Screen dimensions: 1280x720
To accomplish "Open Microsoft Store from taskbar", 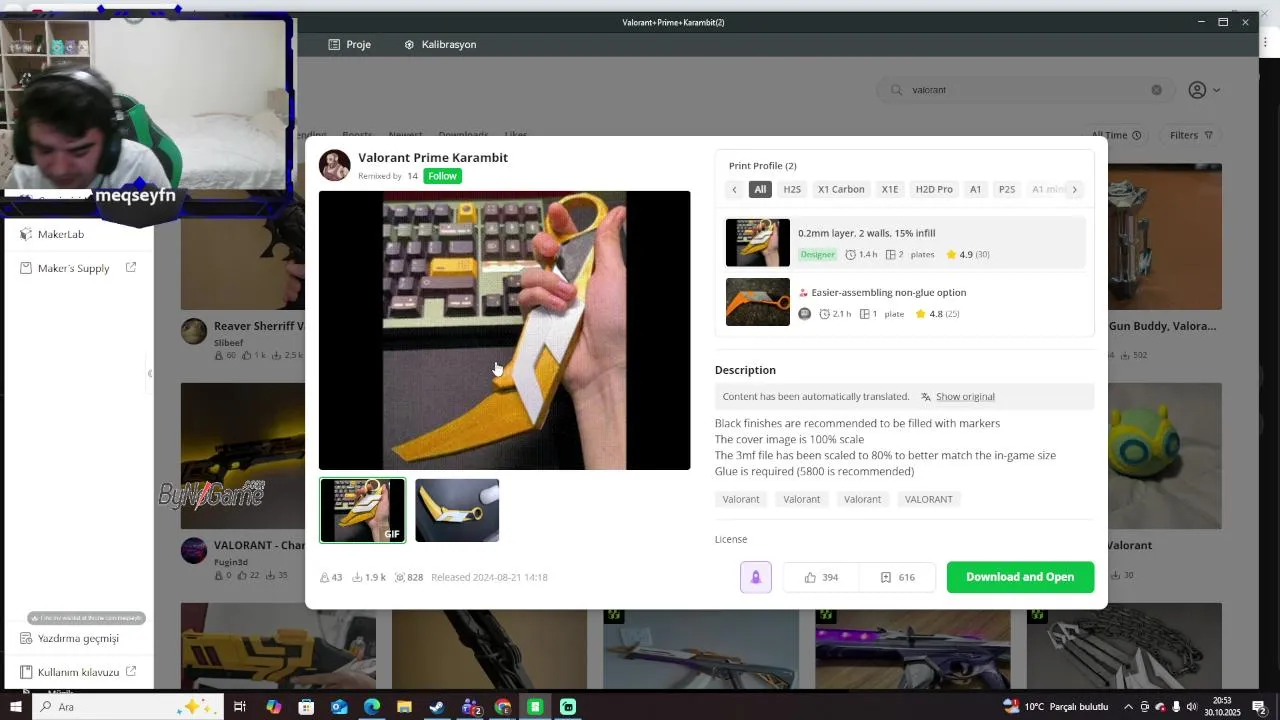I will click(306, 707).
